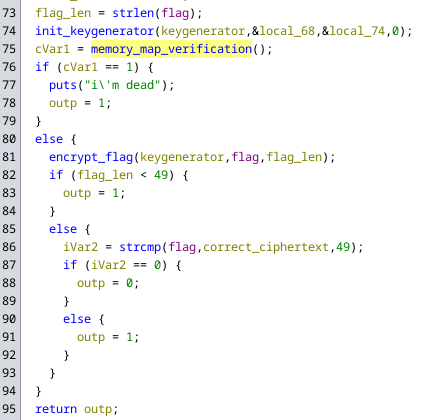Viewport: 424px width, 420px height.
Task: Click the highlighted memory_map_verification function call
Action: pyautogui.click(x=171, y=49)
